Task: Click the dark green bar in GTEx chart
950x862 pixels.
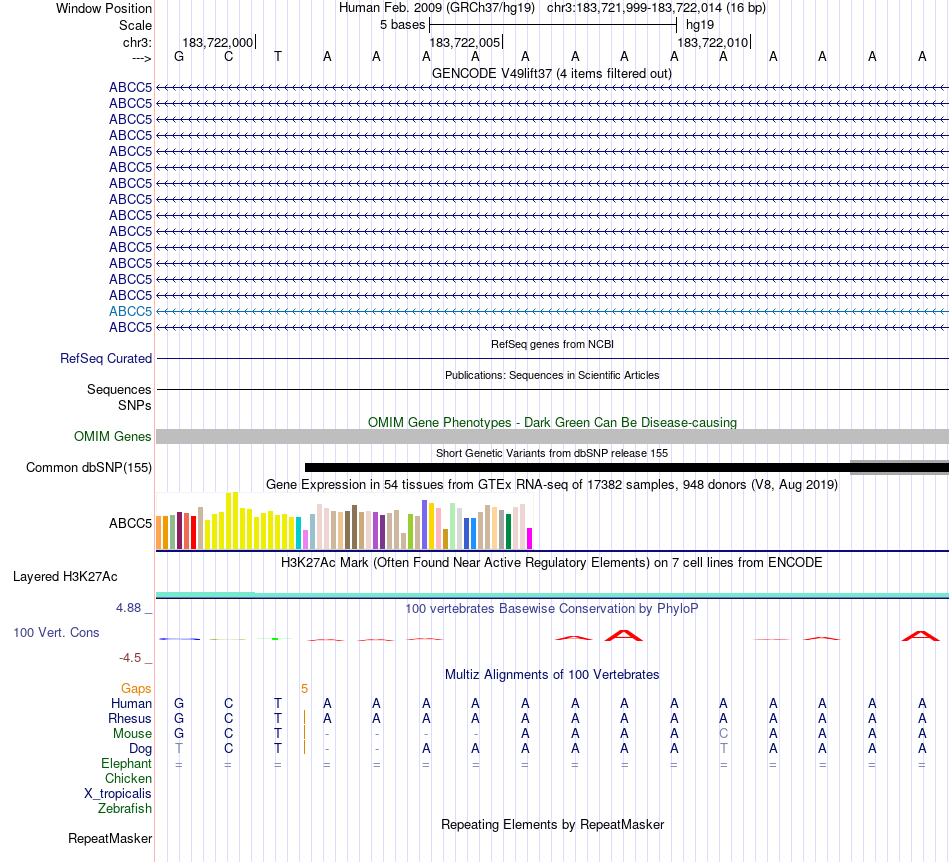Action: pyautogui.click(x=508, y=532)
